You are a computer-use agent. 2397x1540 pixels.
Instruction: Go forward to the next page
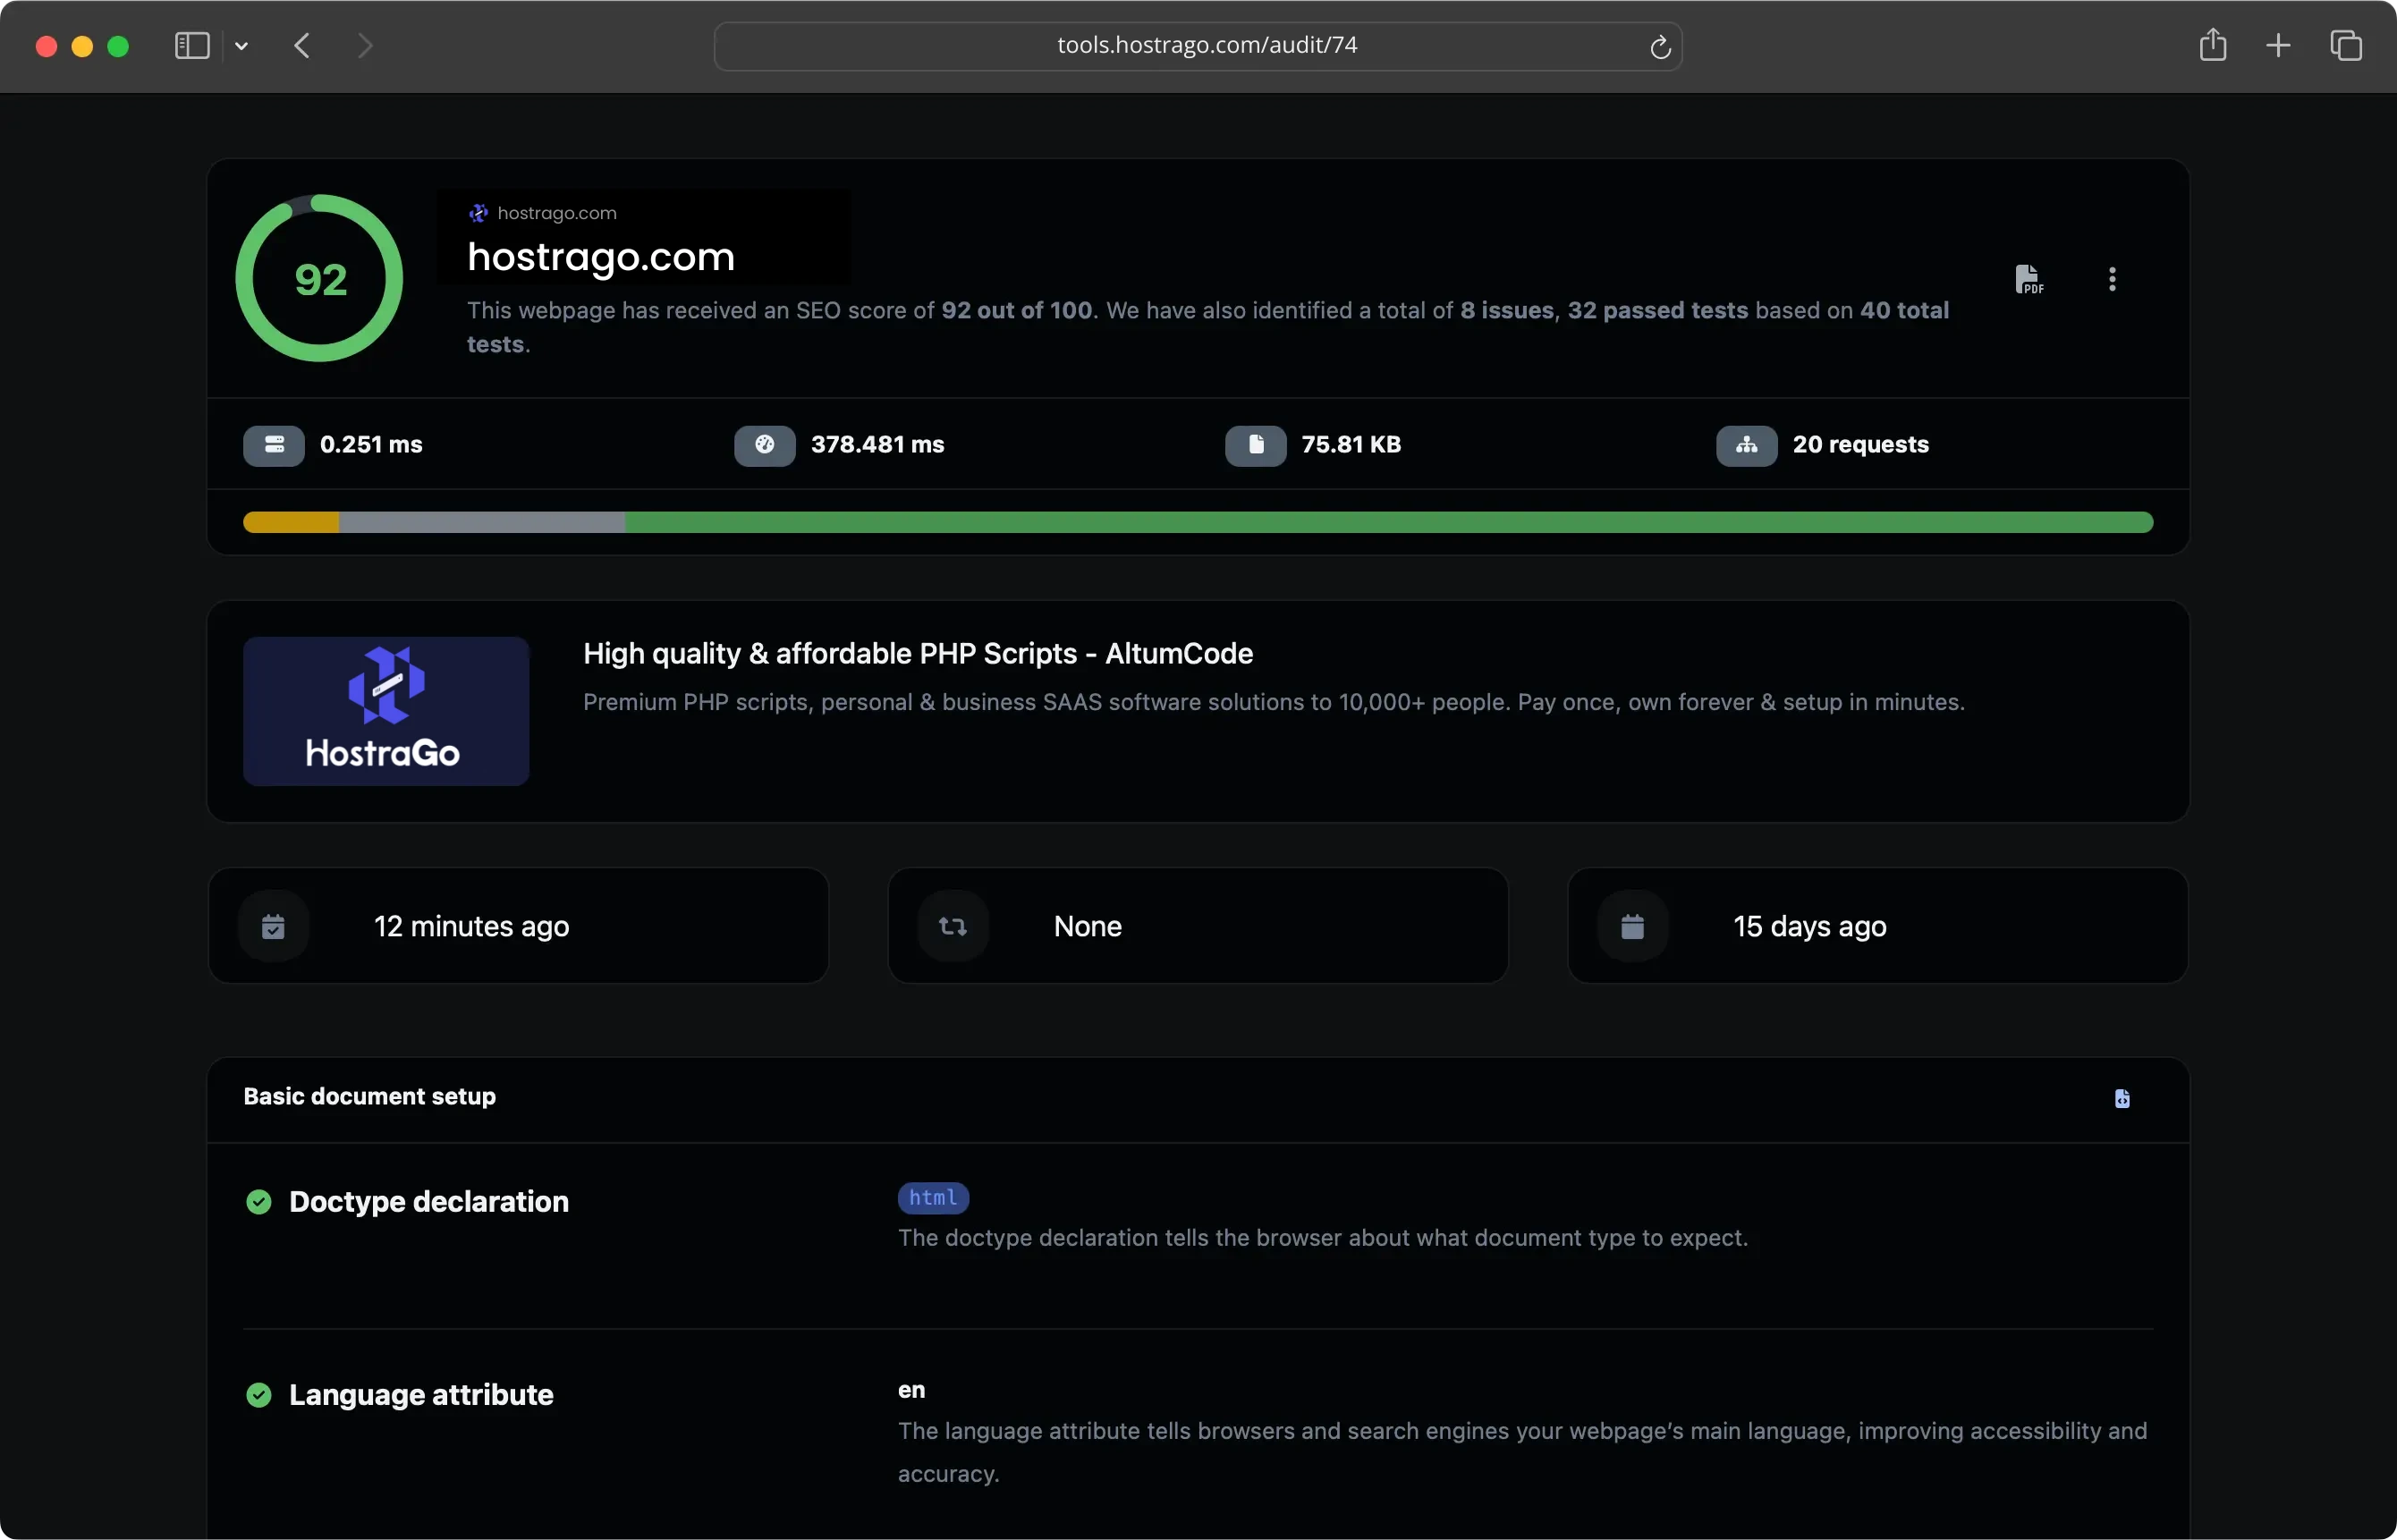365,46
